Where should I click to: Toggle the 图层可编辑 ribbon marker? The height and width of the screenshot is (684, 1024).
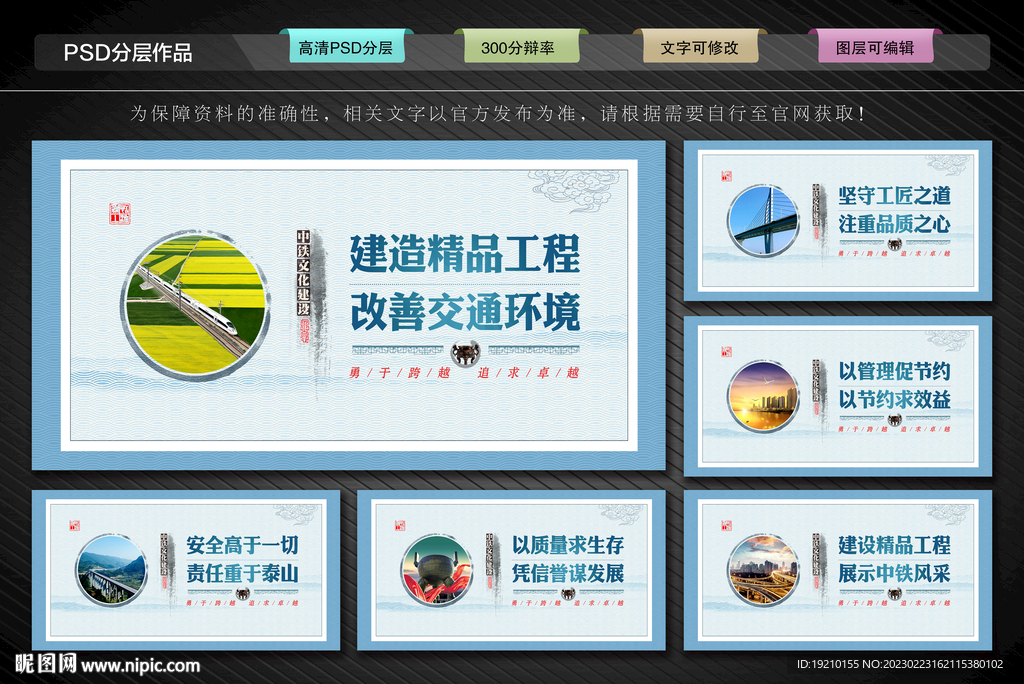[x=877, y=45]
